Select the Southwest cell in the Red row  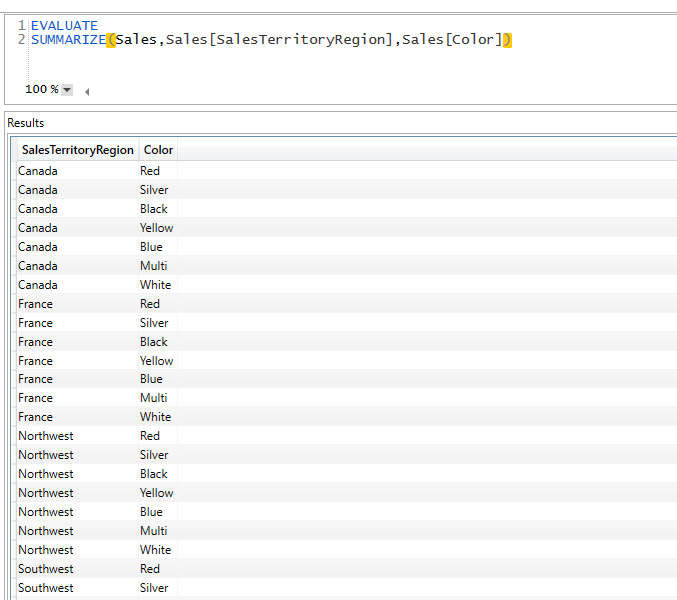point(78,569)
